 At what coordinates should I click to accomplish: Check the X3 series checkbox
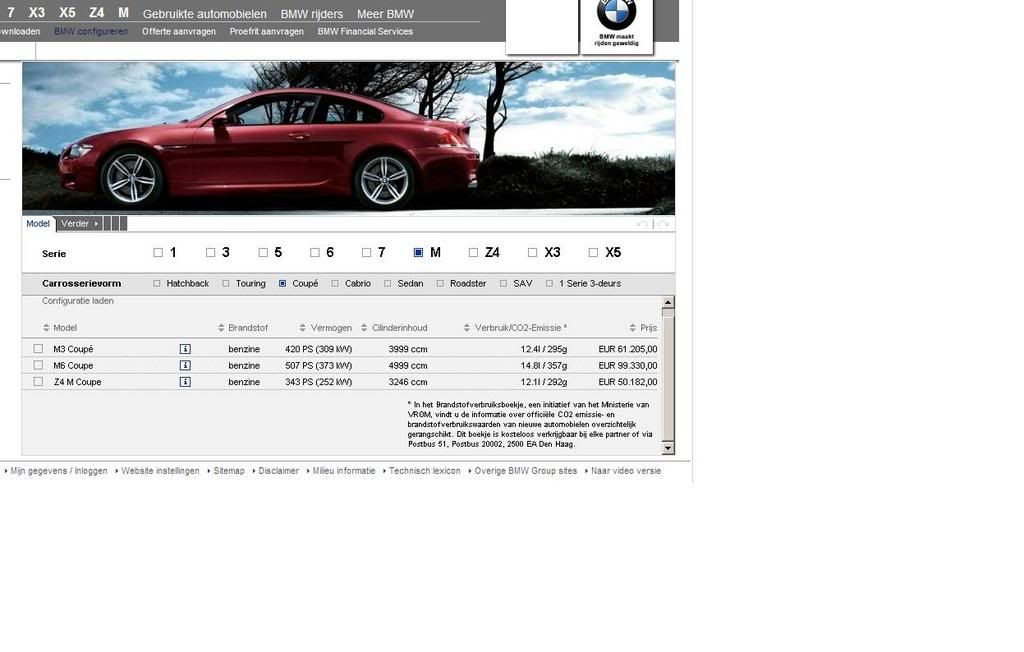coord(532,252)
